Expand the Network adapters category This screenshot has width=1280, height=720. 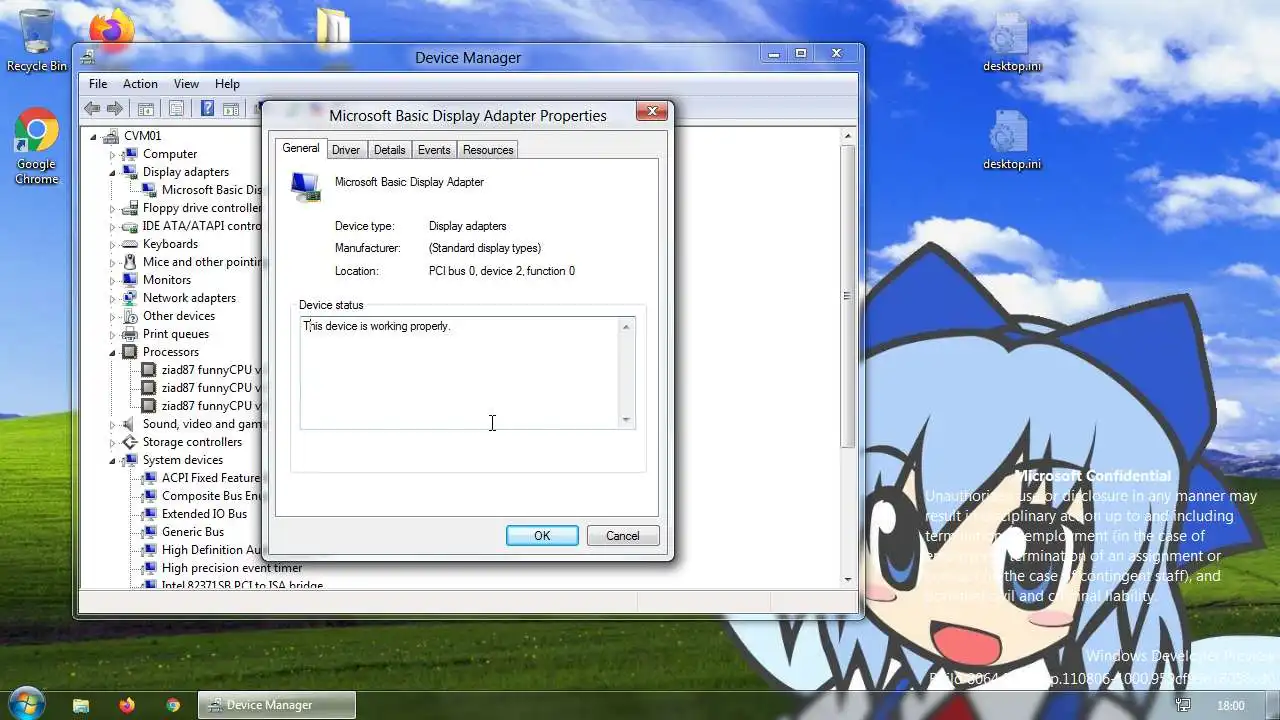(x=113, y=298)
